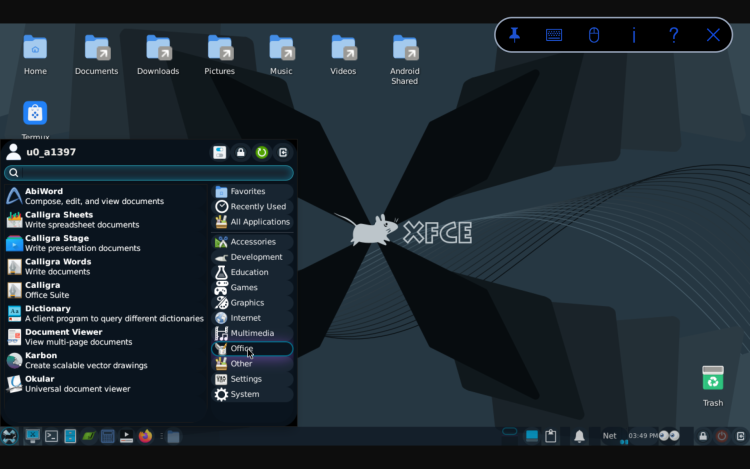Click Show Desktop icon on taskbar
This screenshot has height=469, width=750.
point(33,436)
